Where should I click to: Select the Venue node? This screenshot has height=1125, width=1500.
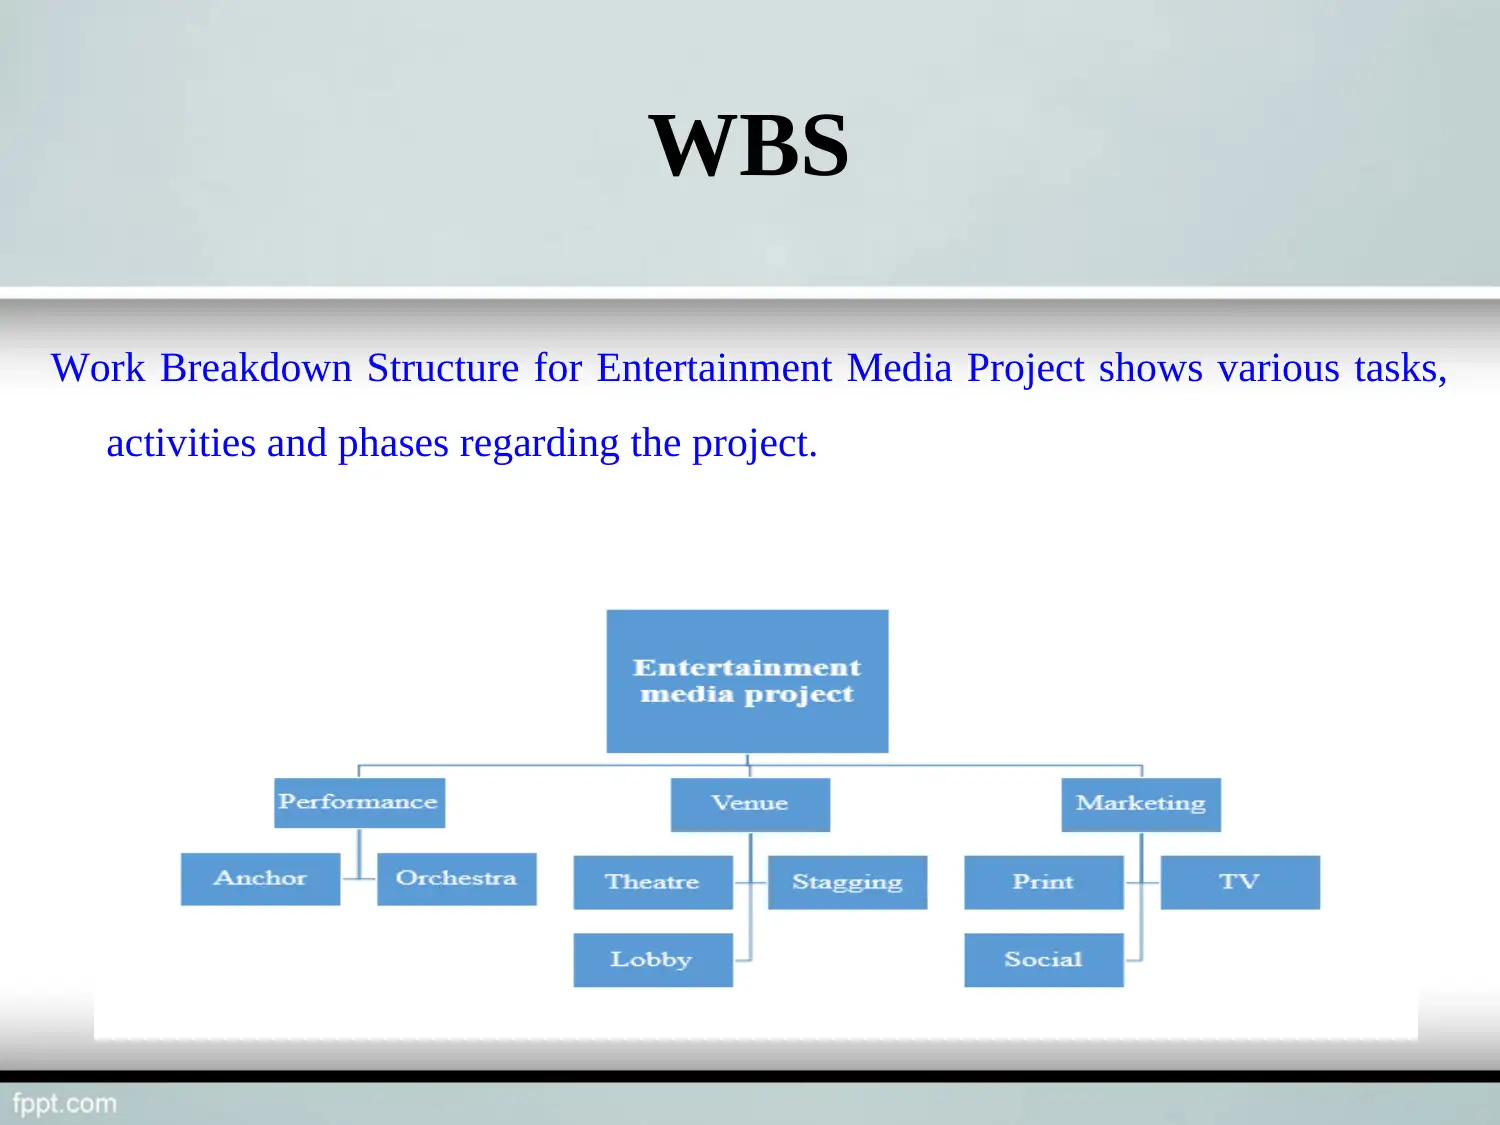(x=750, y=804)
